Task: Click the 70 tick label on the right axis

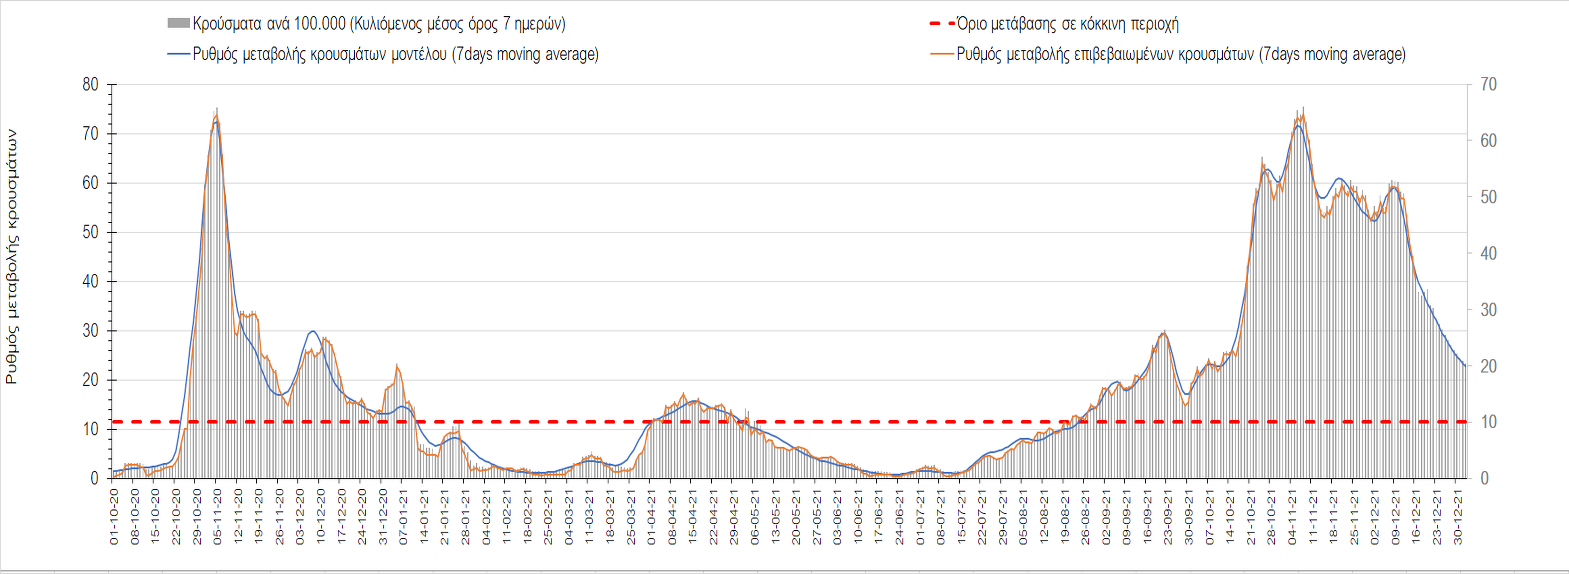Action: pyautogui.click(x=1488, y=85)
